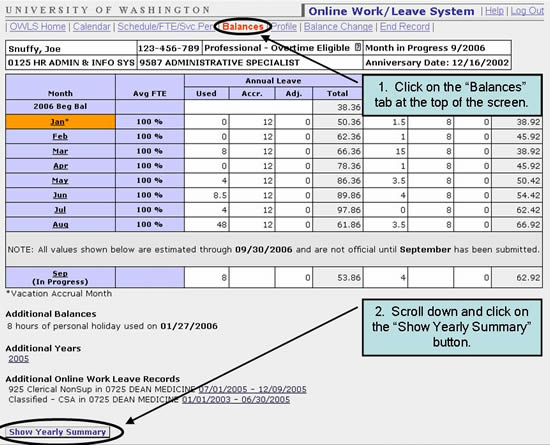Open the May month link

(60, 181)
